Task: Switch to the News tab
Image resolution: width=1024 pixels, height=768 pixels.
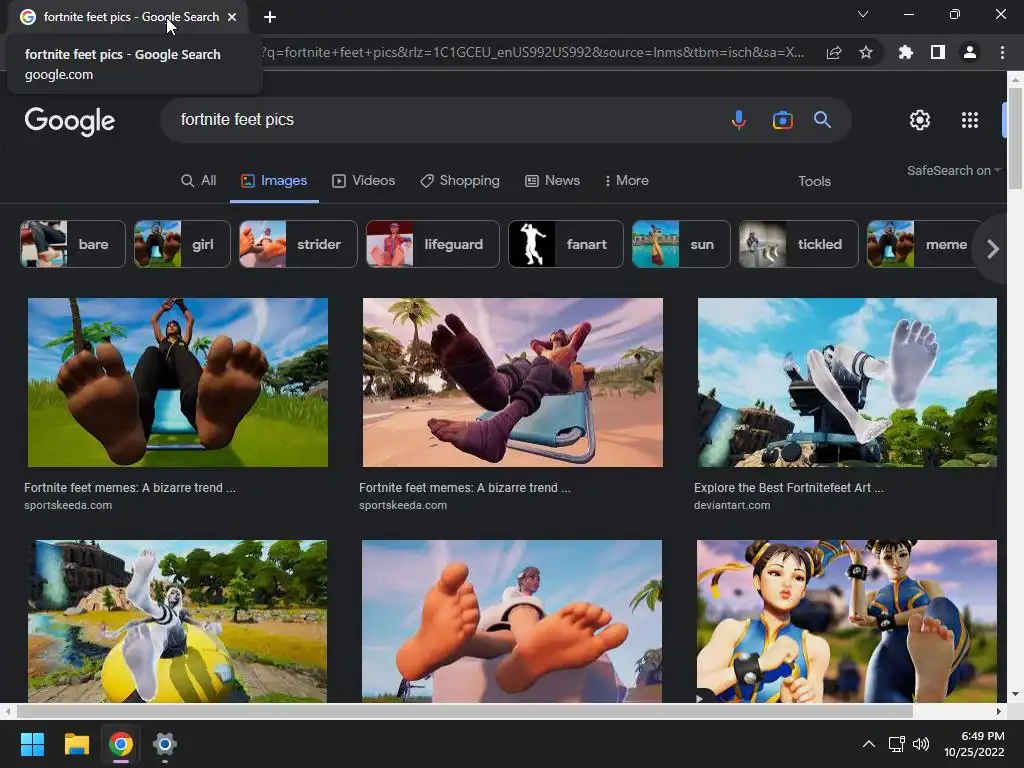Action: [x=552, y=181]
